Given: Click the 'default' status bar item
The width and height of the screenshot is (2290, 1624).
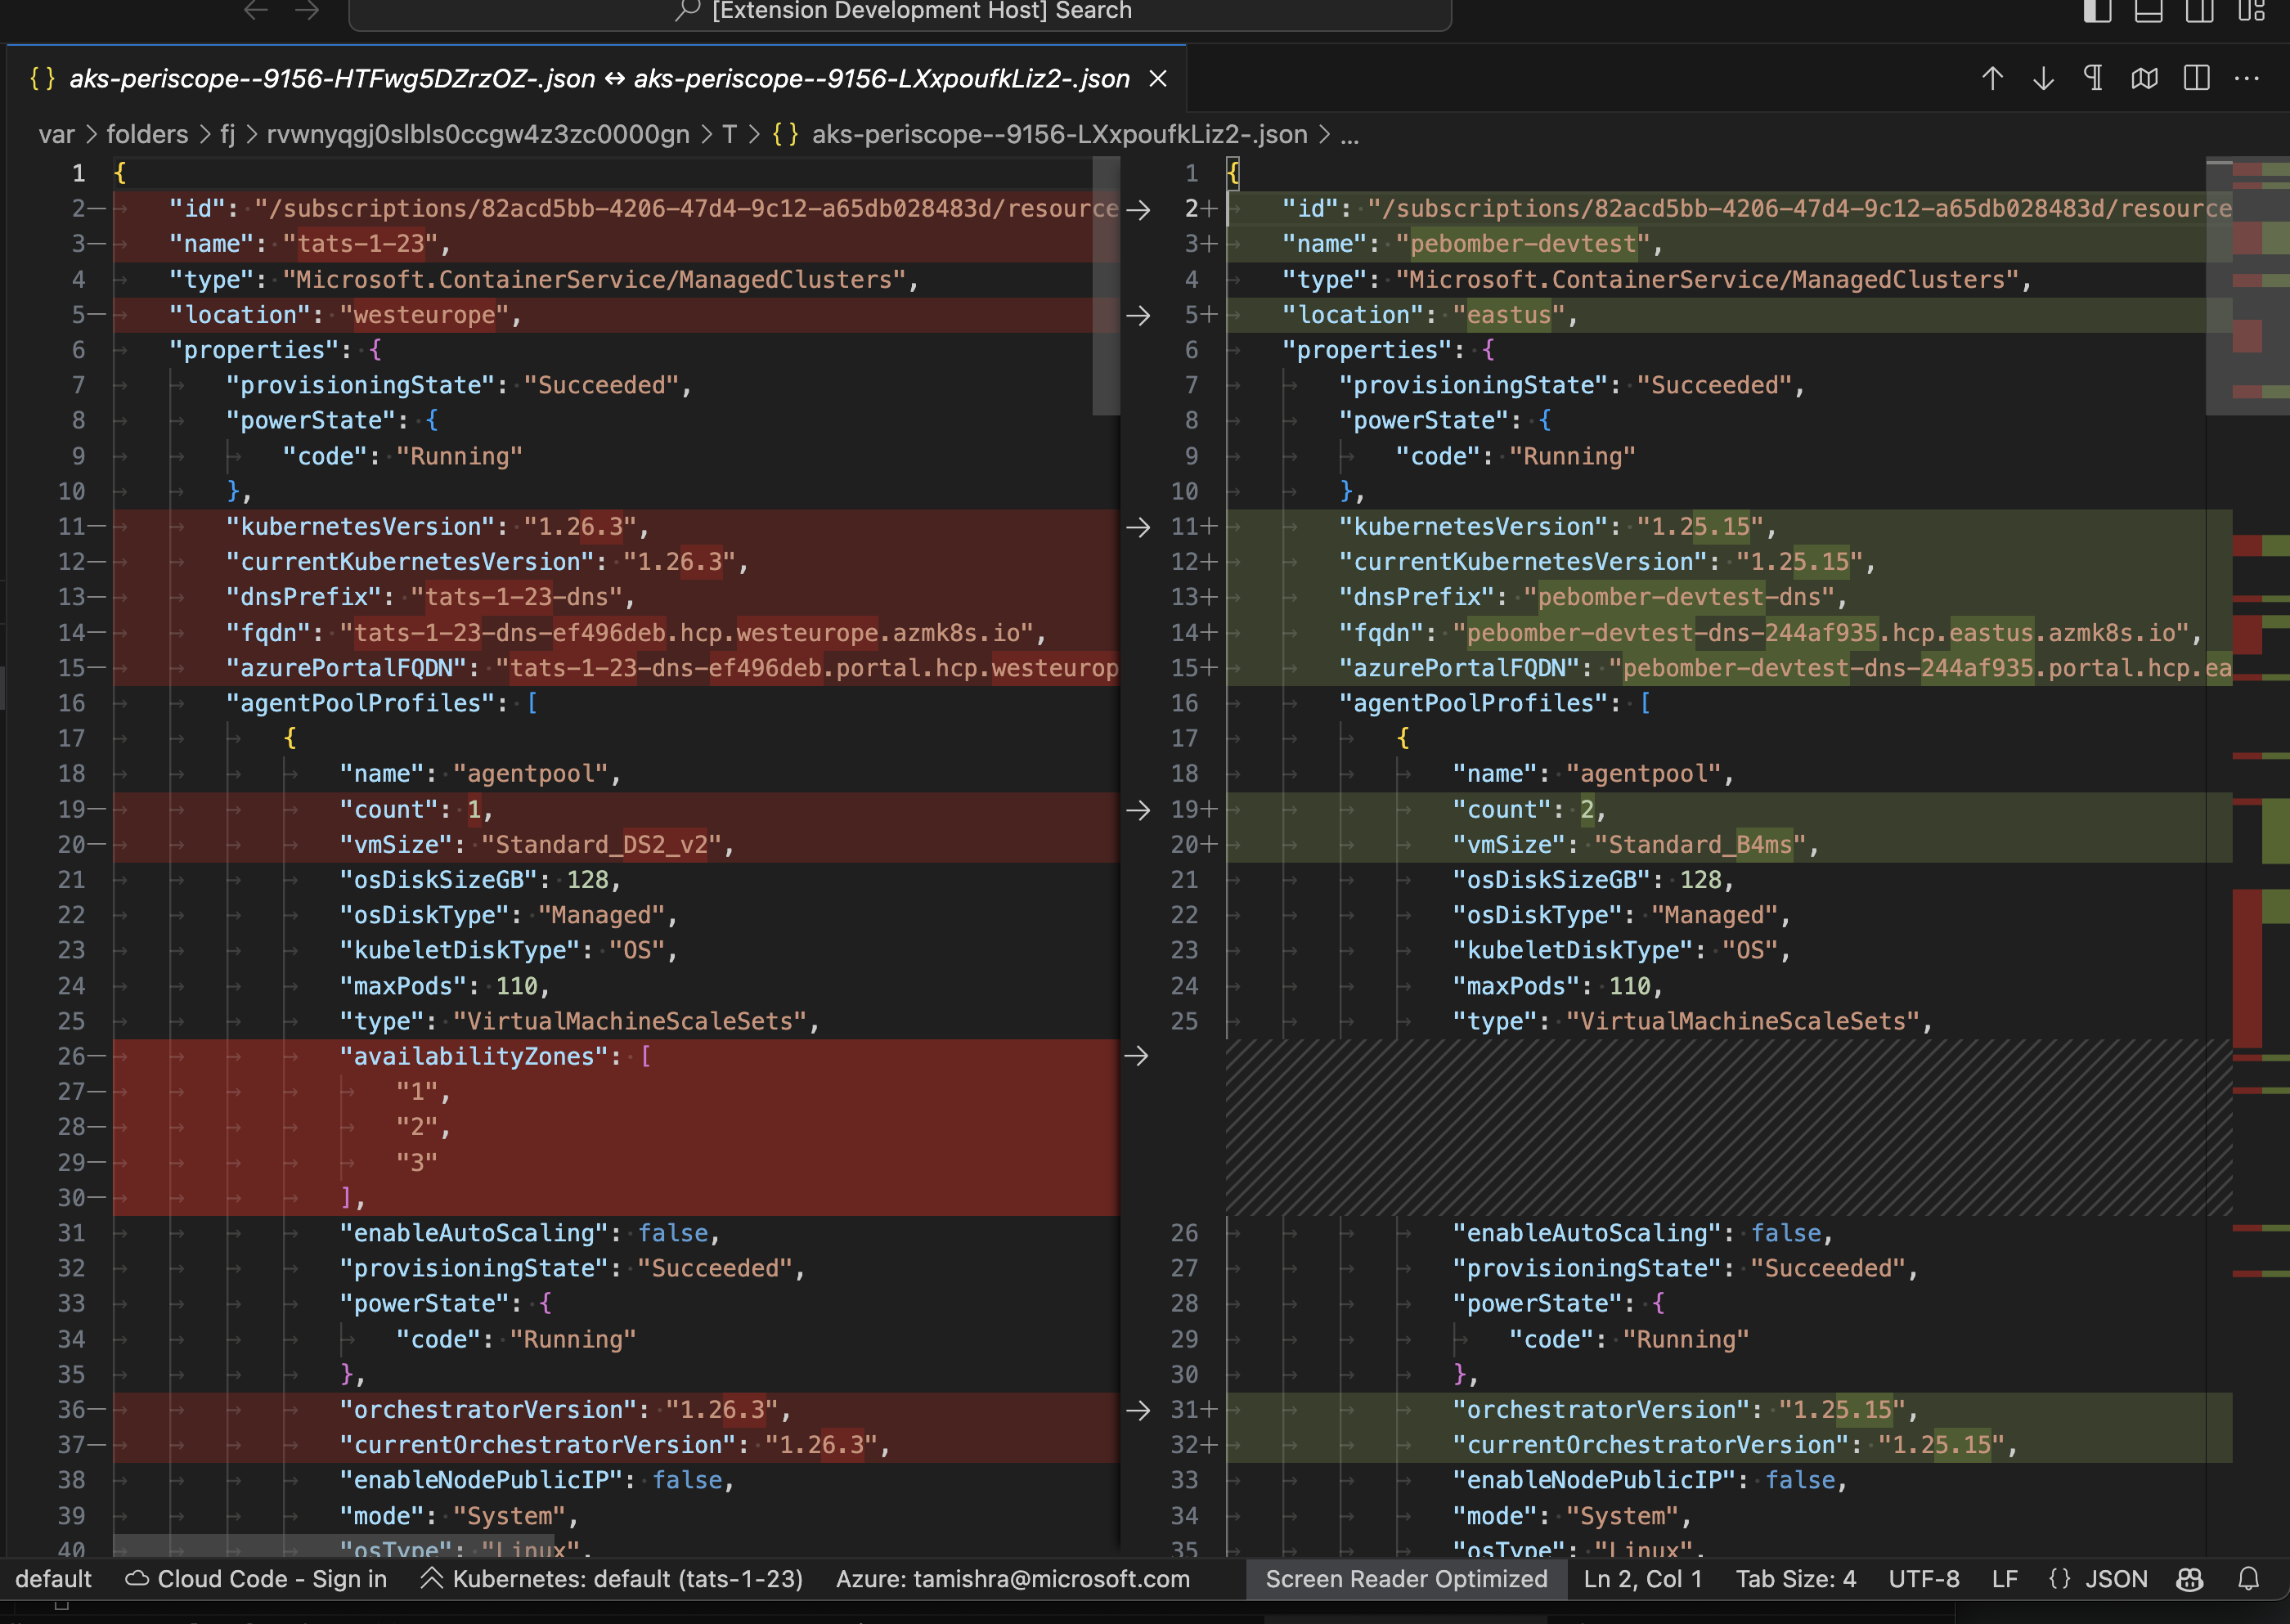Looking at the screenshot, I should pyautogui.click(x=53, y=1579).
